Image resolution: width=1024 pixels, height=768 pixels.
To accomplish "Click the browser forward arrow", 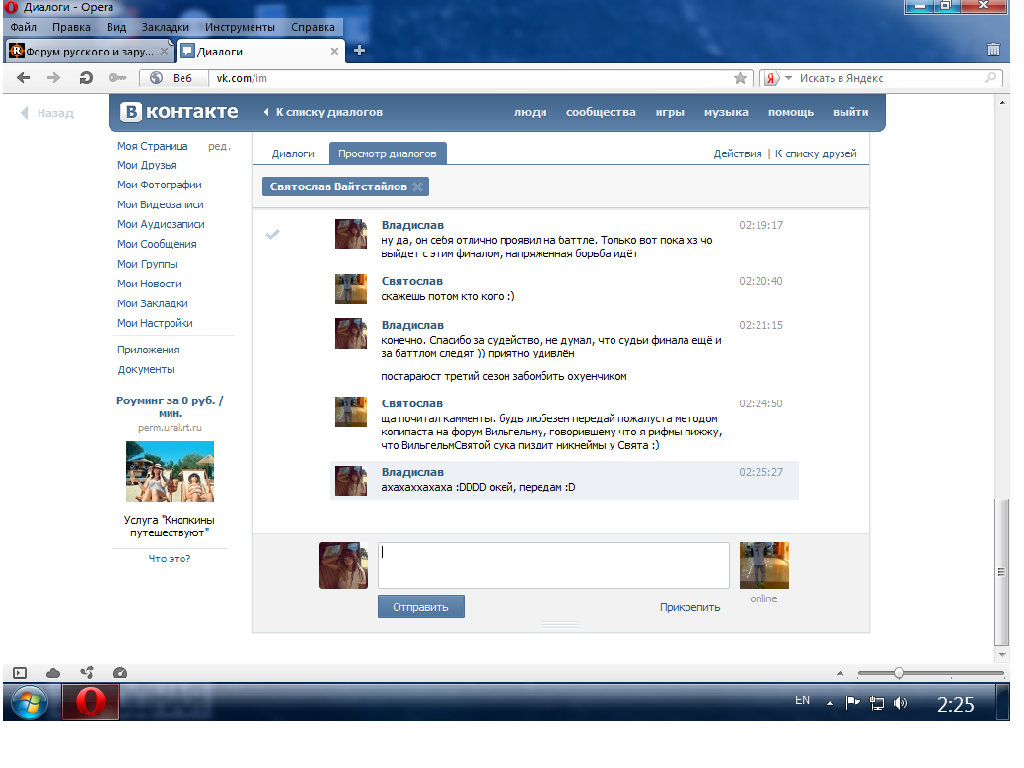I will click(54, 78).
